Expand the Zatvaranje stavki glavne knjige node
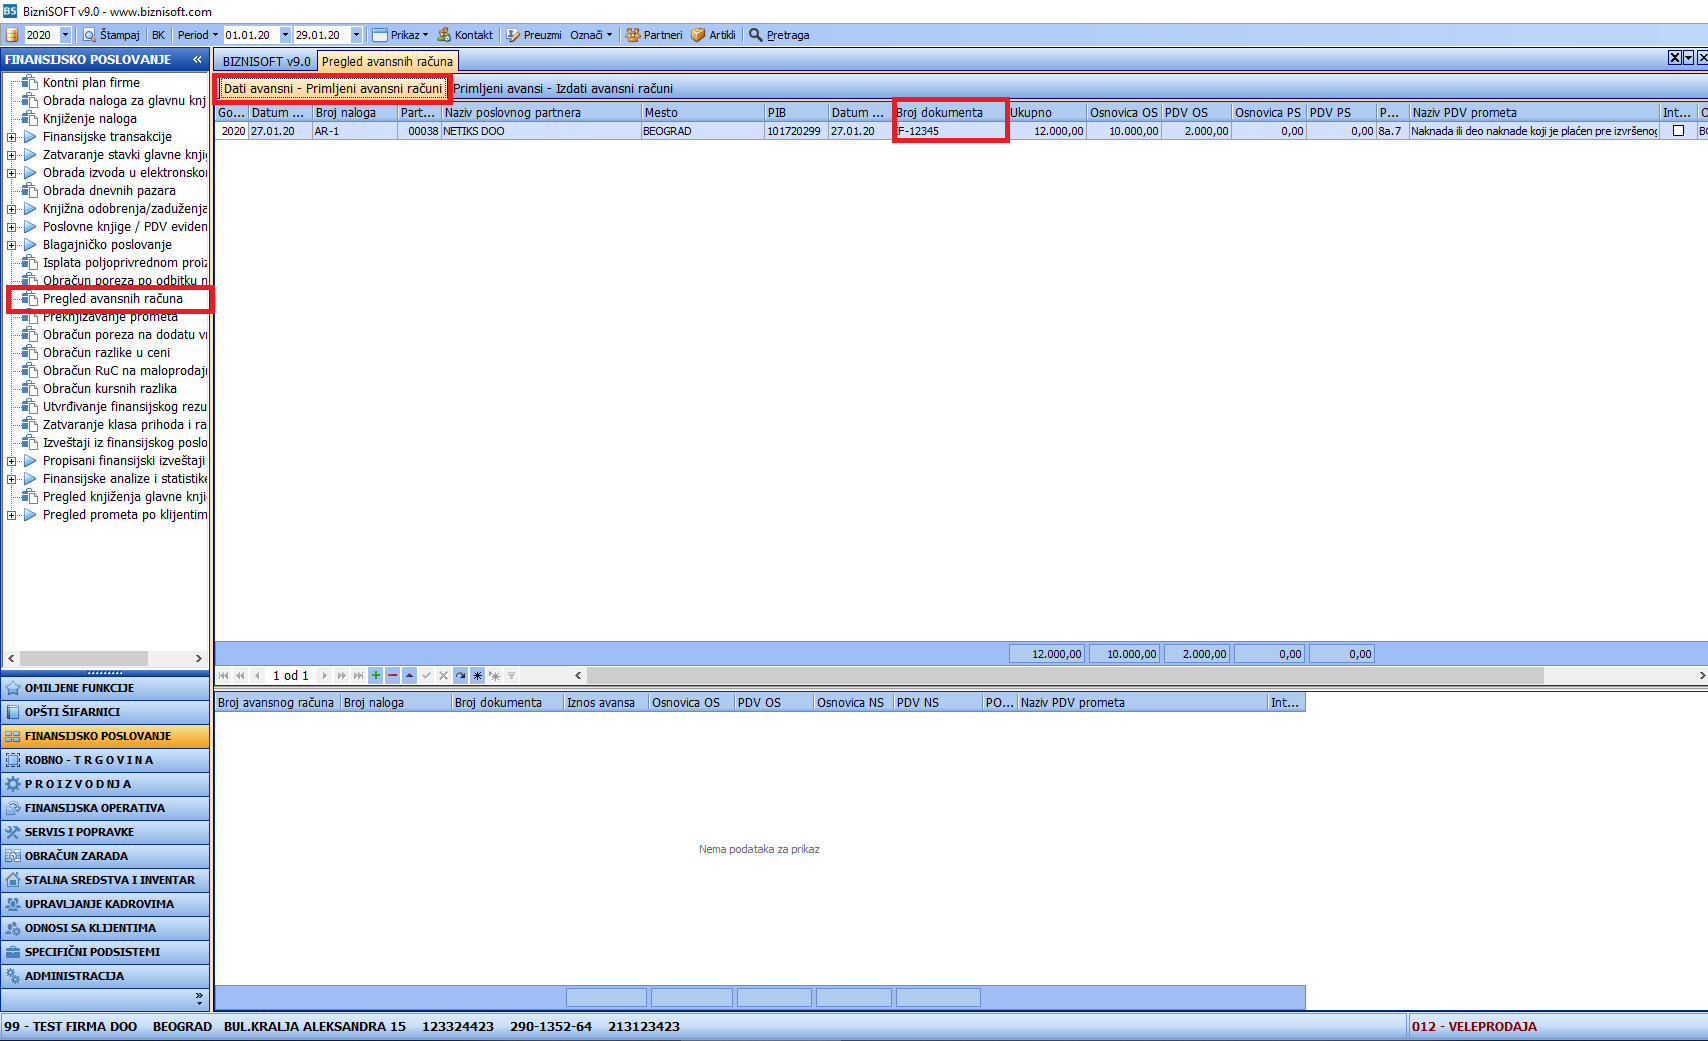This screenshot has width=1708, height=1041. coord(11,155)
